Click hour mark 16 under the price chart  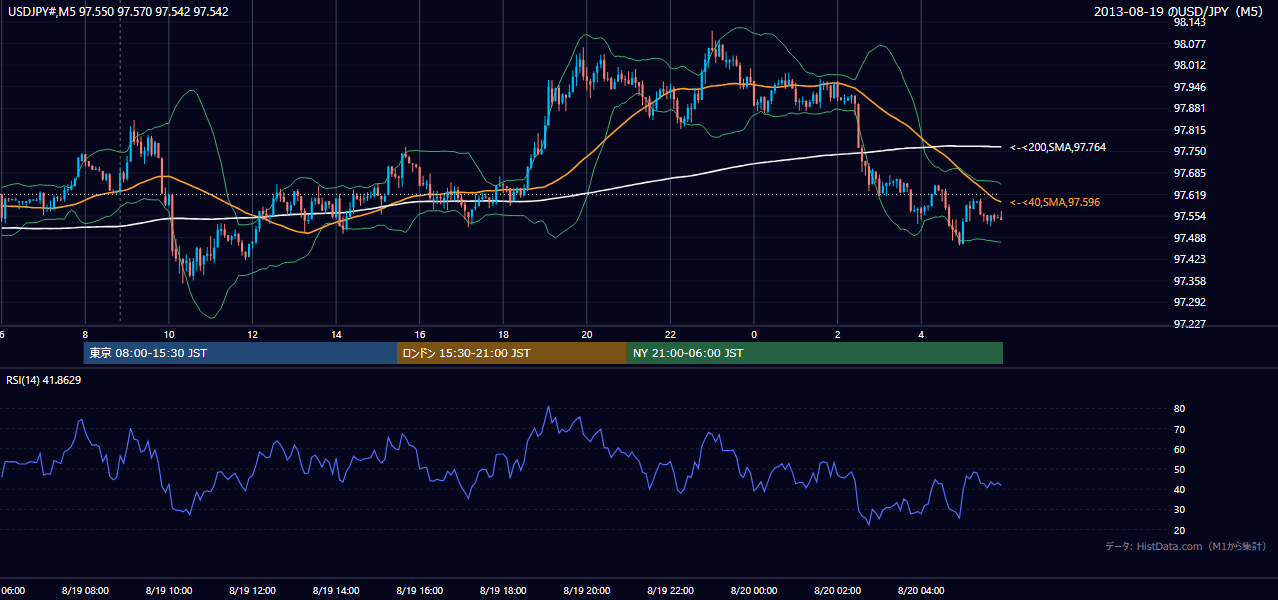420,334
